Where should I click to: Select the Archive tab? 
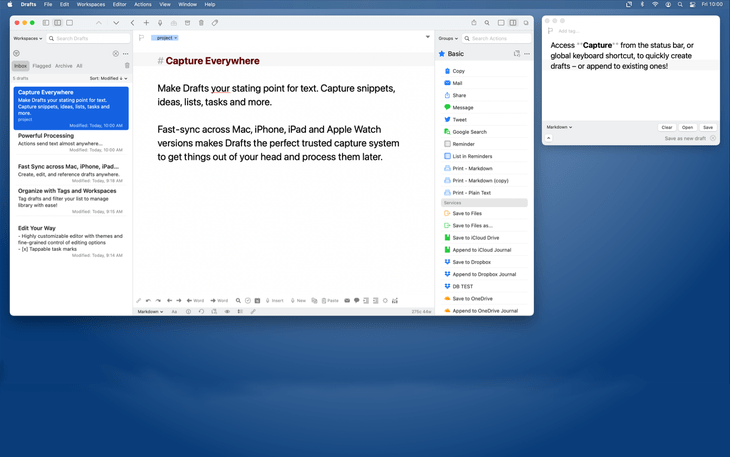[x=64, y=66]
